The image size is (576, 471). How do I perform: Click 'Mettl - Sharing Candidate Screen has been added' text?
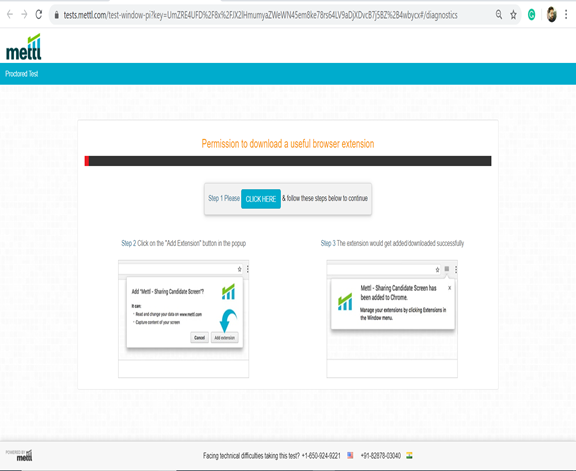399,292
